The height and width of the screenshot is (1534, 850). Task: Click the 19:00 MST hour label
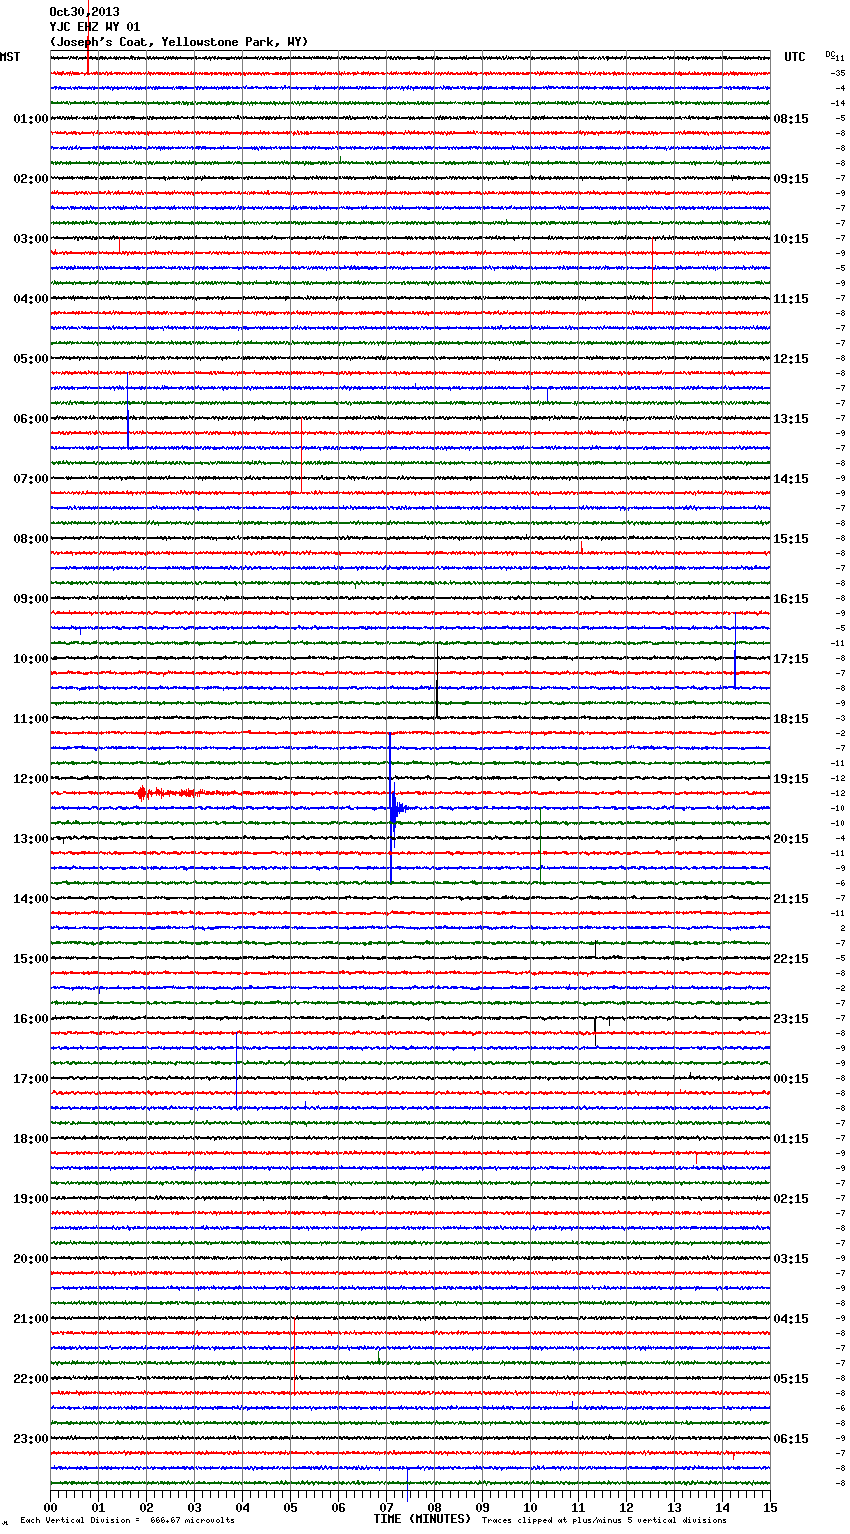point(31,1199)
